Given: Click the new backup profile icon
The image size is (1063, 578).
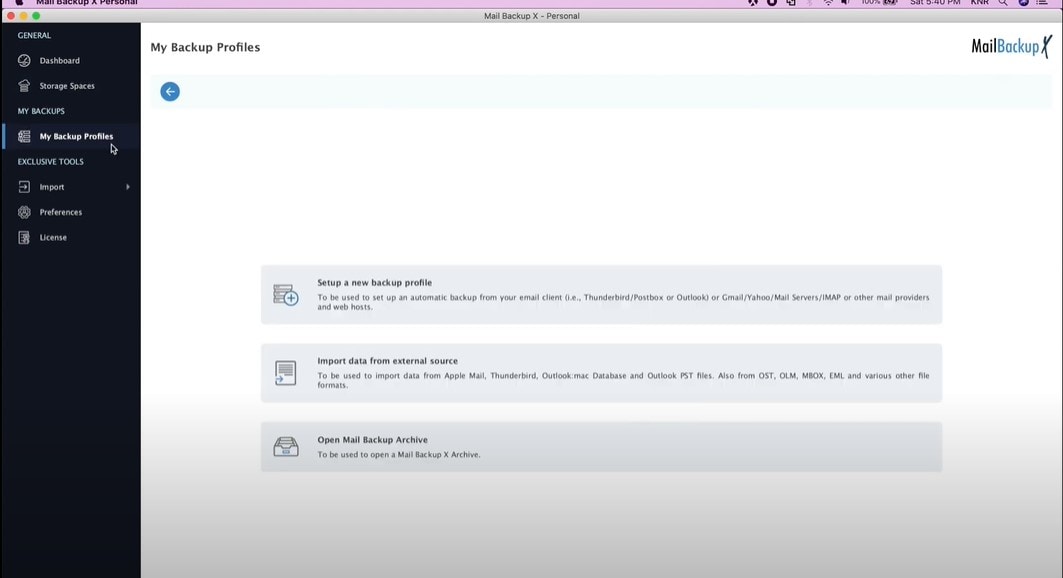Looking at the screenshot, I should (286, 295).
